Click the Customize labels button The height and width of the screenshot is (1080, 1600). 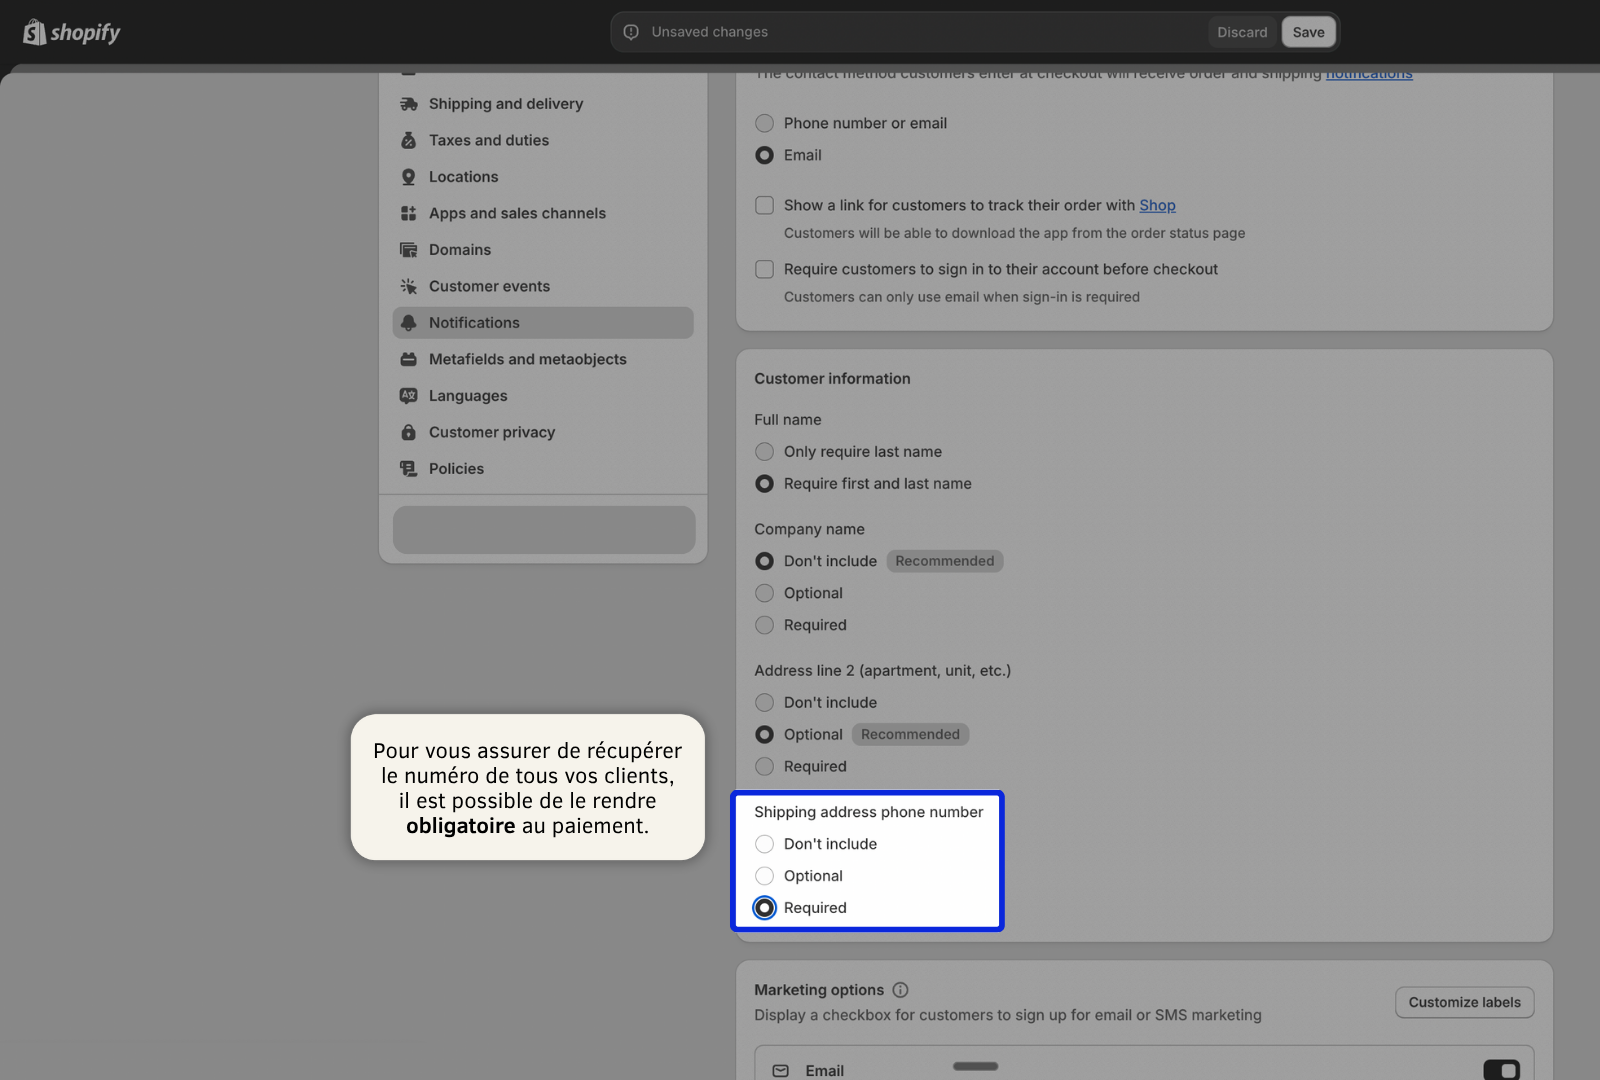coord(1464,1003)
